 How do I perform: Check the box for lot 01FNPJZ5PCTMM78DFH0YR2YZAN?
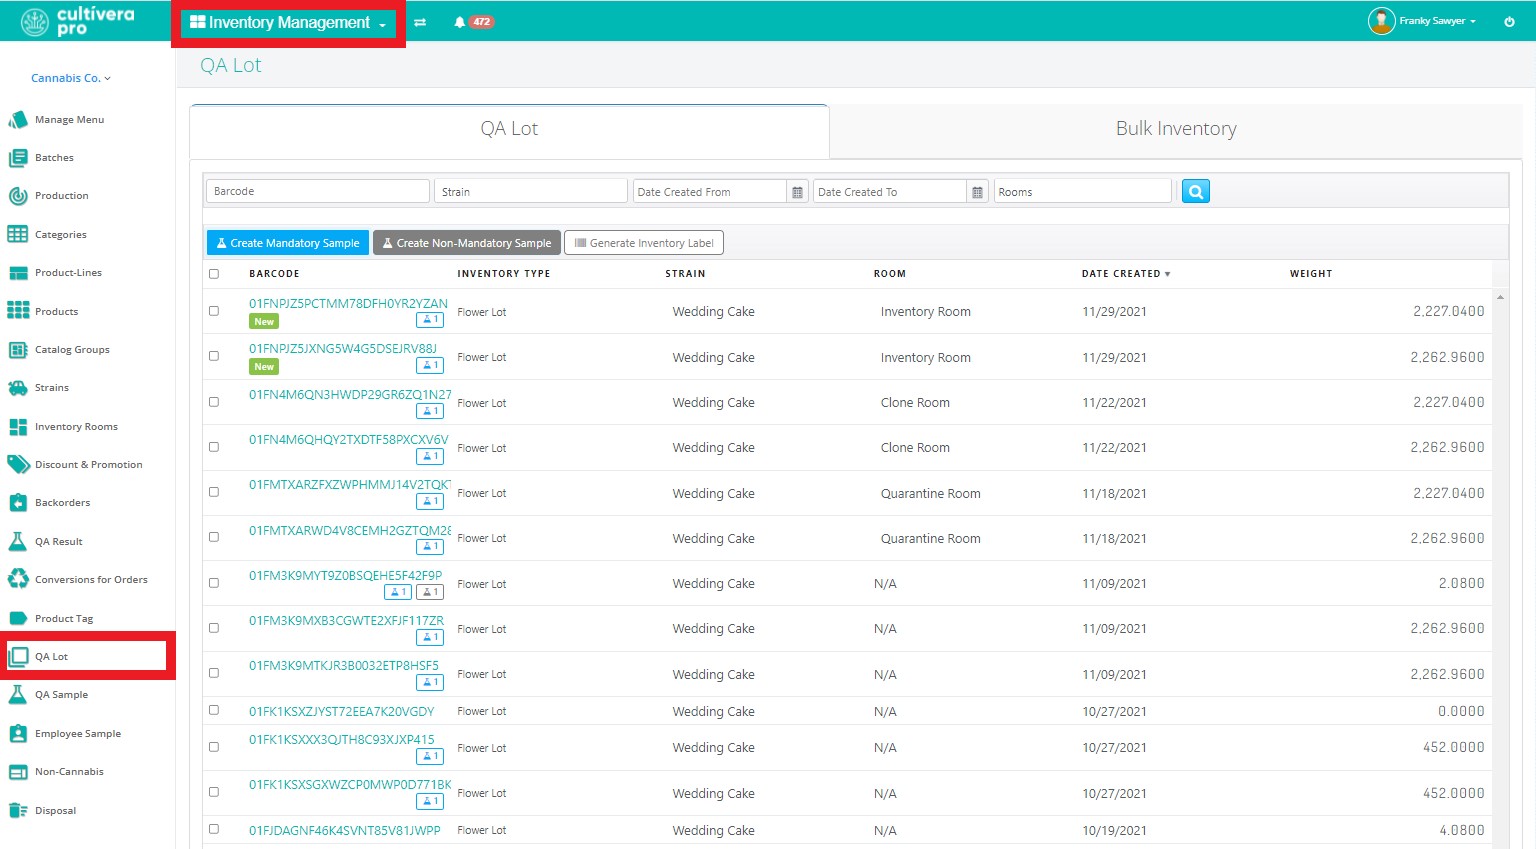(214, 311)
